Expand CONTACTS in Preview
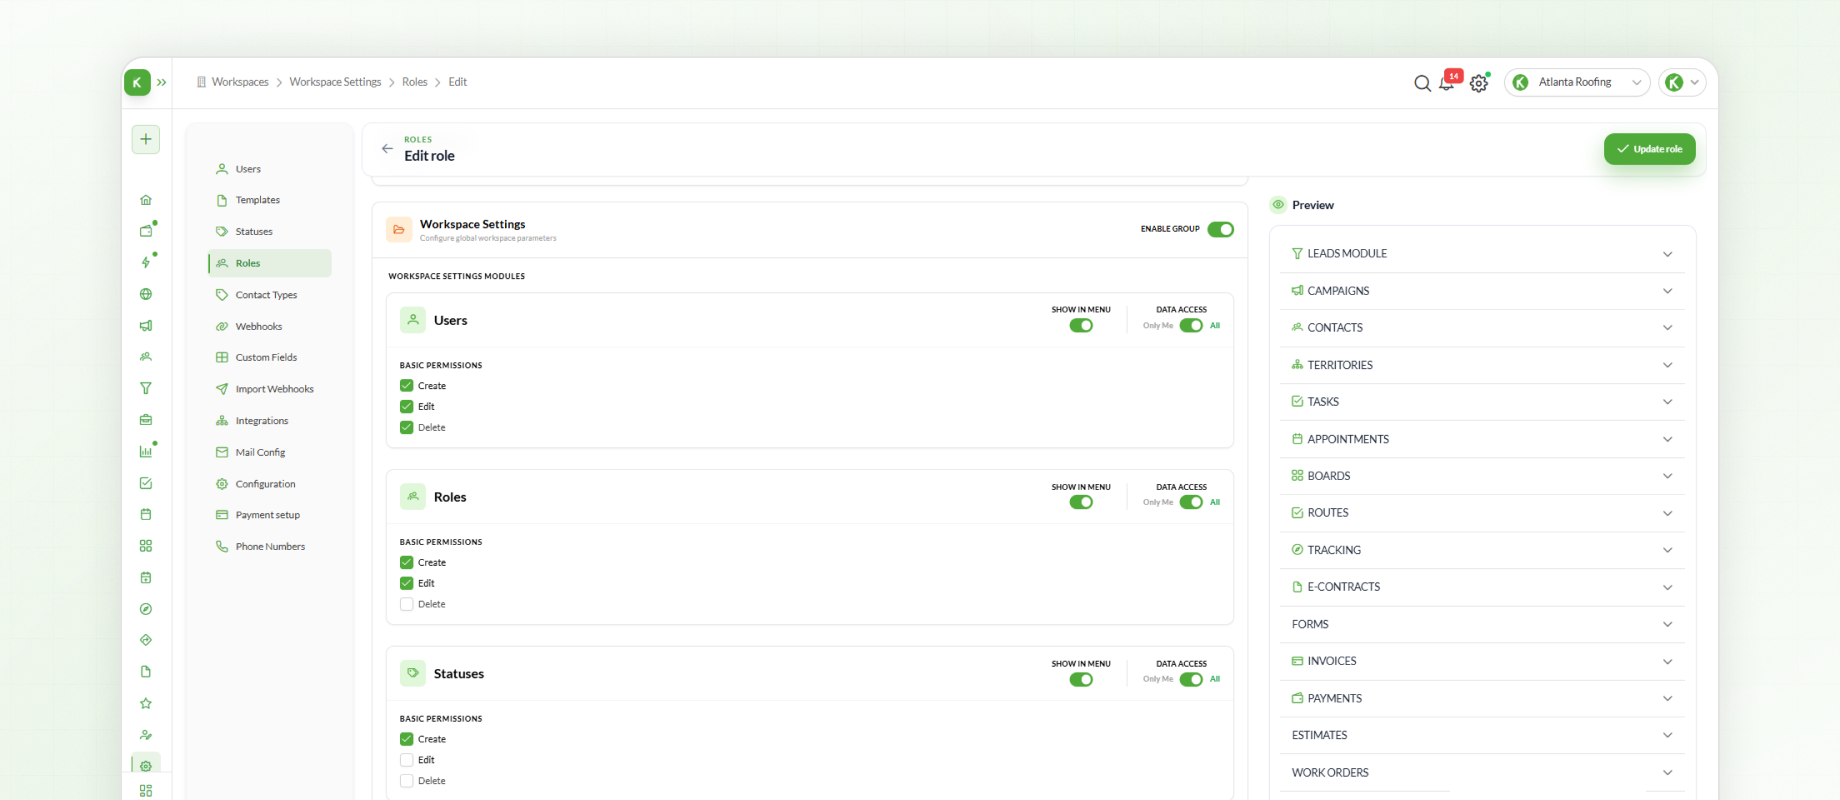Screen dimensions: 1840x800 click(x=1482, y=328)
